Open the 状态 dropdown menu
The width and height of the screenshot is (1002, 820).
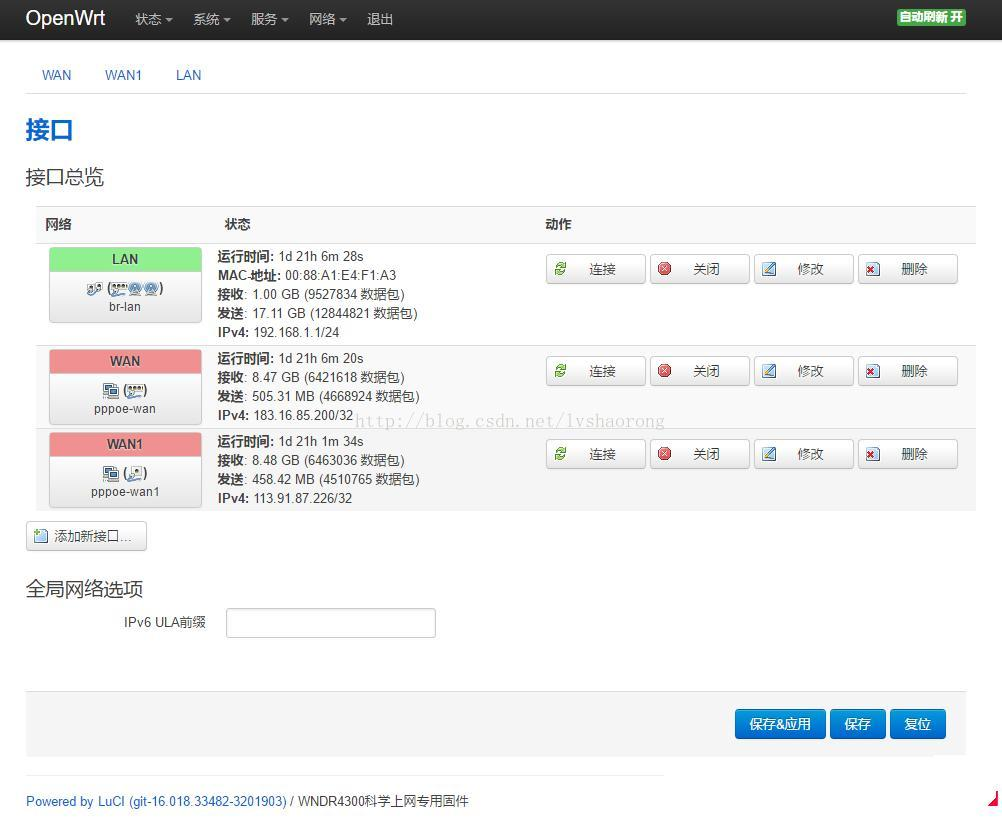[x=154, y=19]
